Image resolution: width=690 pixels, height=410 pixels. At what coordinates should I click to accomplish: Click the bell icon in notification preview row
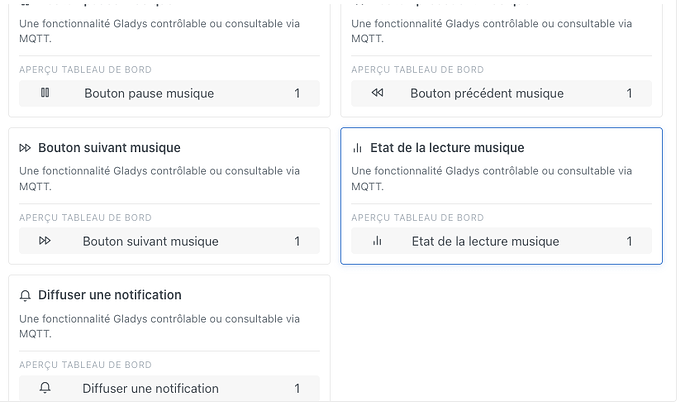[45, 388]
